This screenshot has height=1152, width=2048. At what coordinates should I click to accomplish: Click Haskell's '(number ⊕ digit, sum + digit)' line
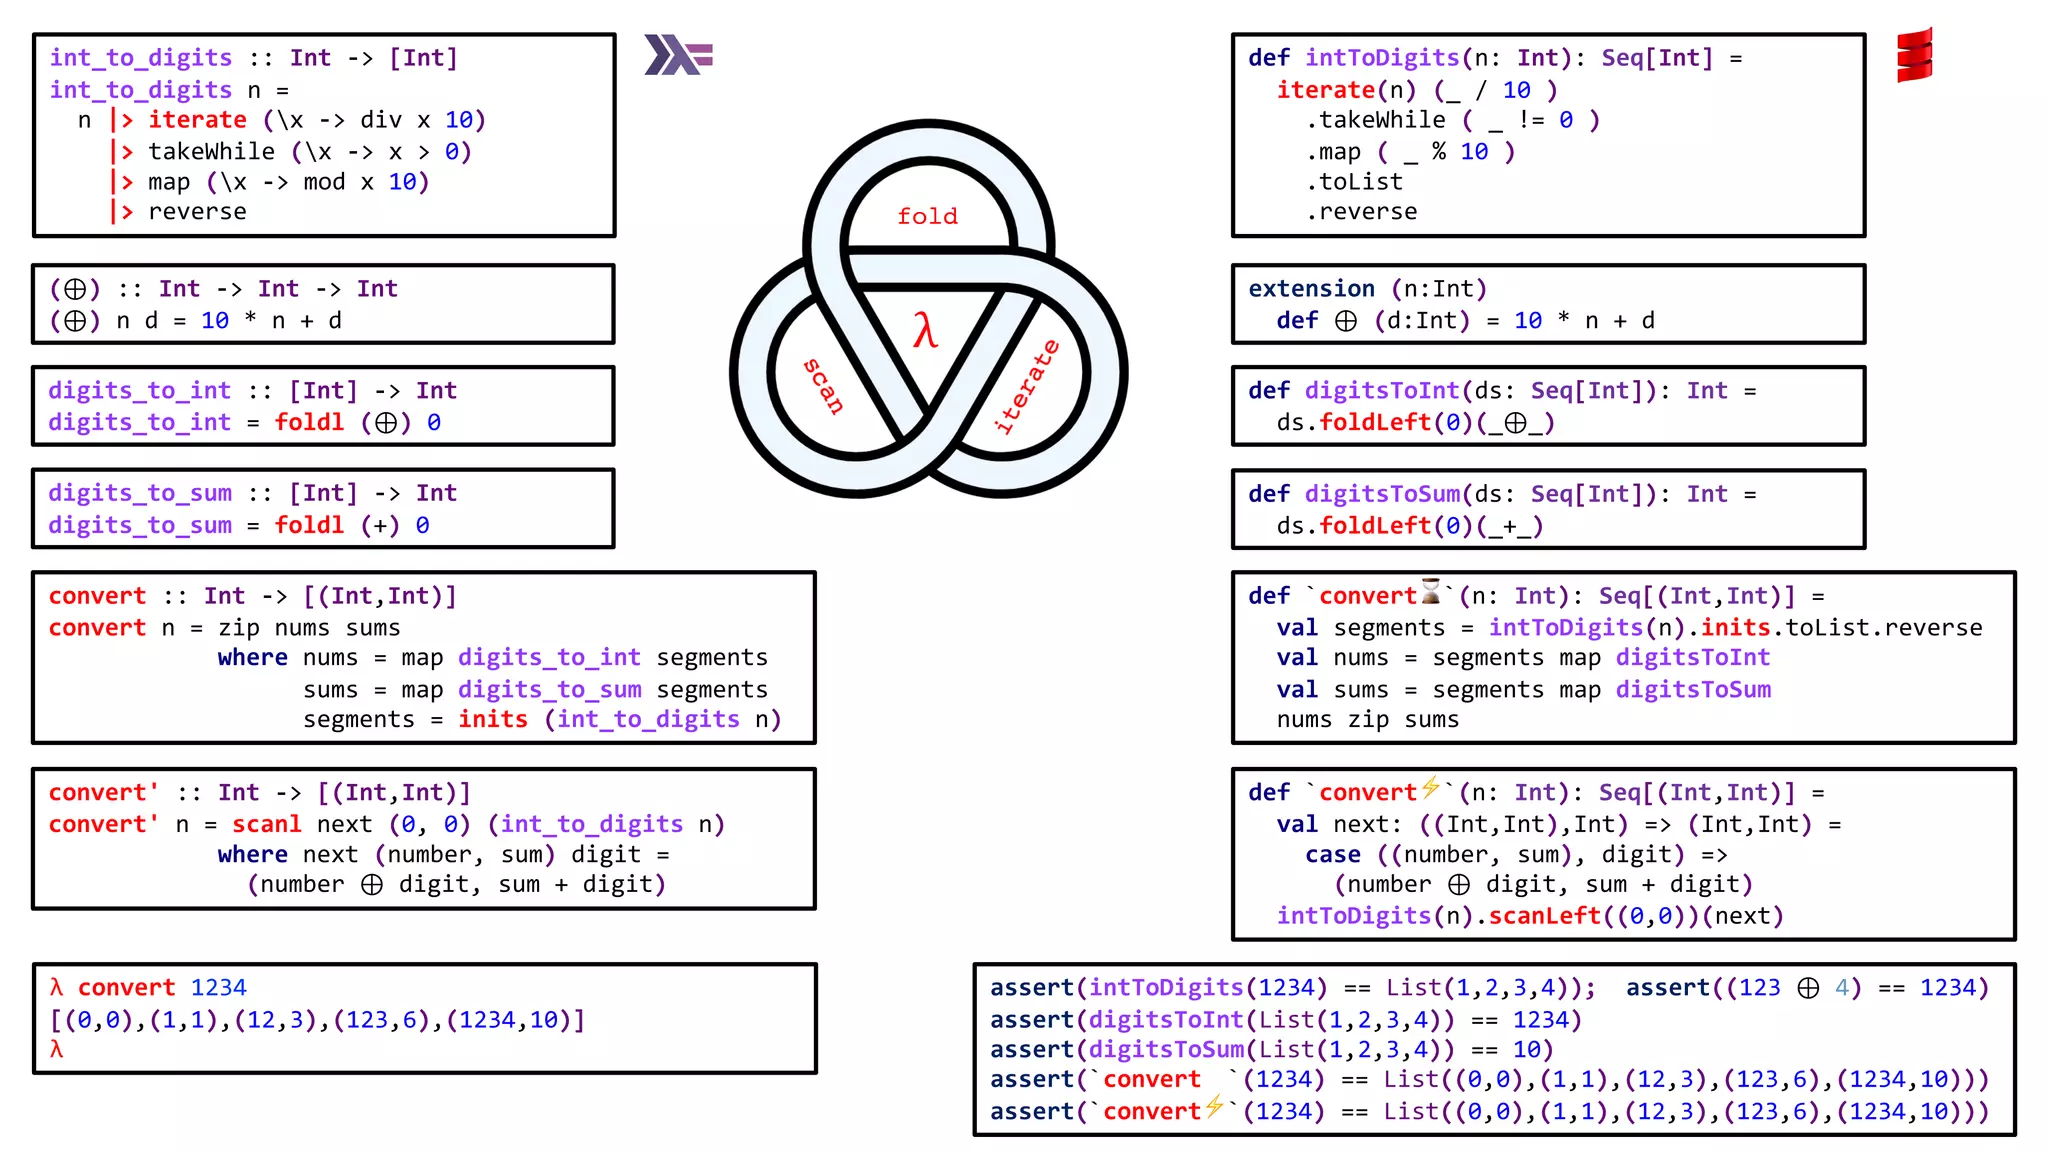(457, 885)
